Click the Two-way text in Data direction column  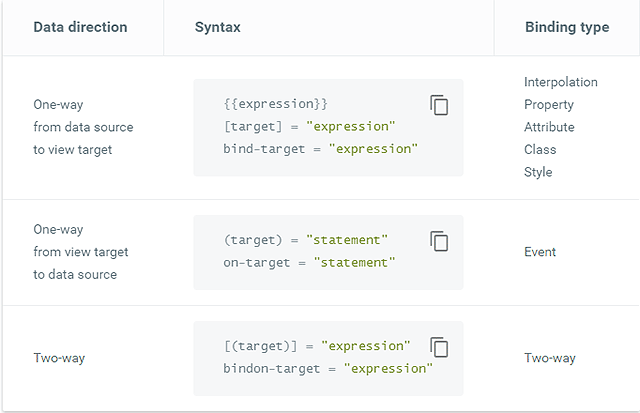[x=59, y=358]
